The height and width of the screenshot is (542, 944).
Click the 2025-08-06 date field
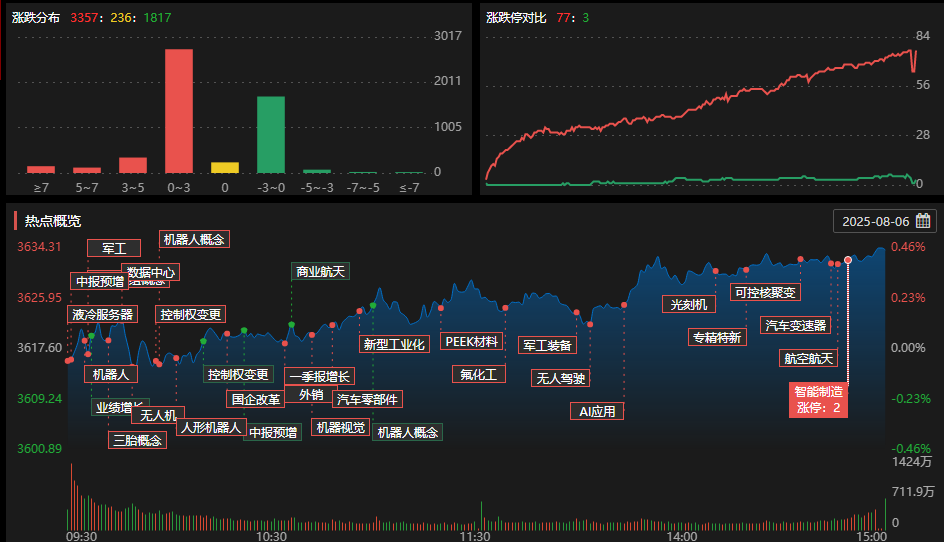(884, 221)
